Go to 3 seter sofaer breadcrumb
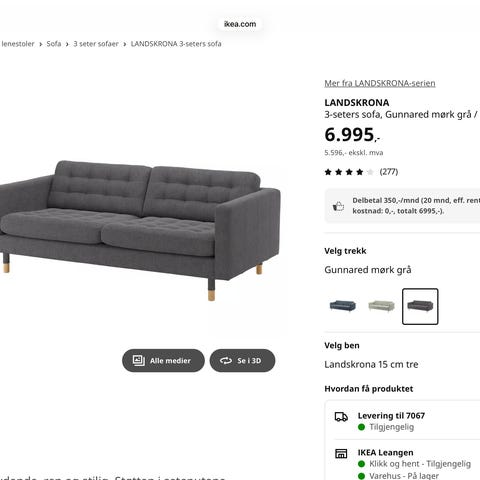The width and height of the screenshot is (480, 480). point(96,44)
